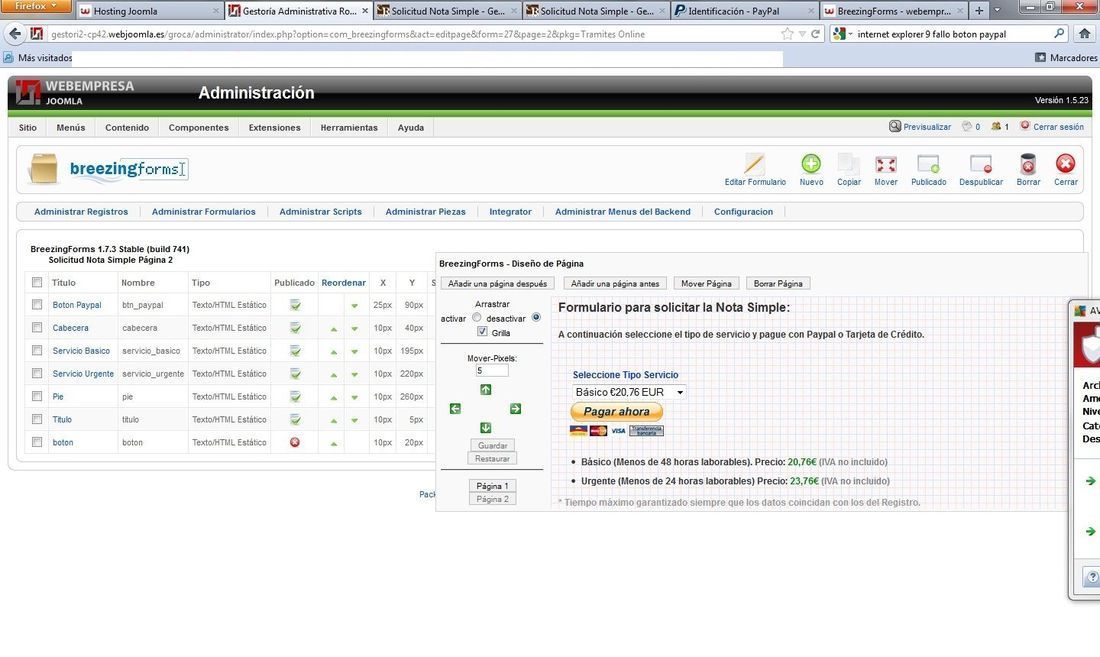
Task: Switch to the Identificación - PayPal tab
Action: click(746, 11)
